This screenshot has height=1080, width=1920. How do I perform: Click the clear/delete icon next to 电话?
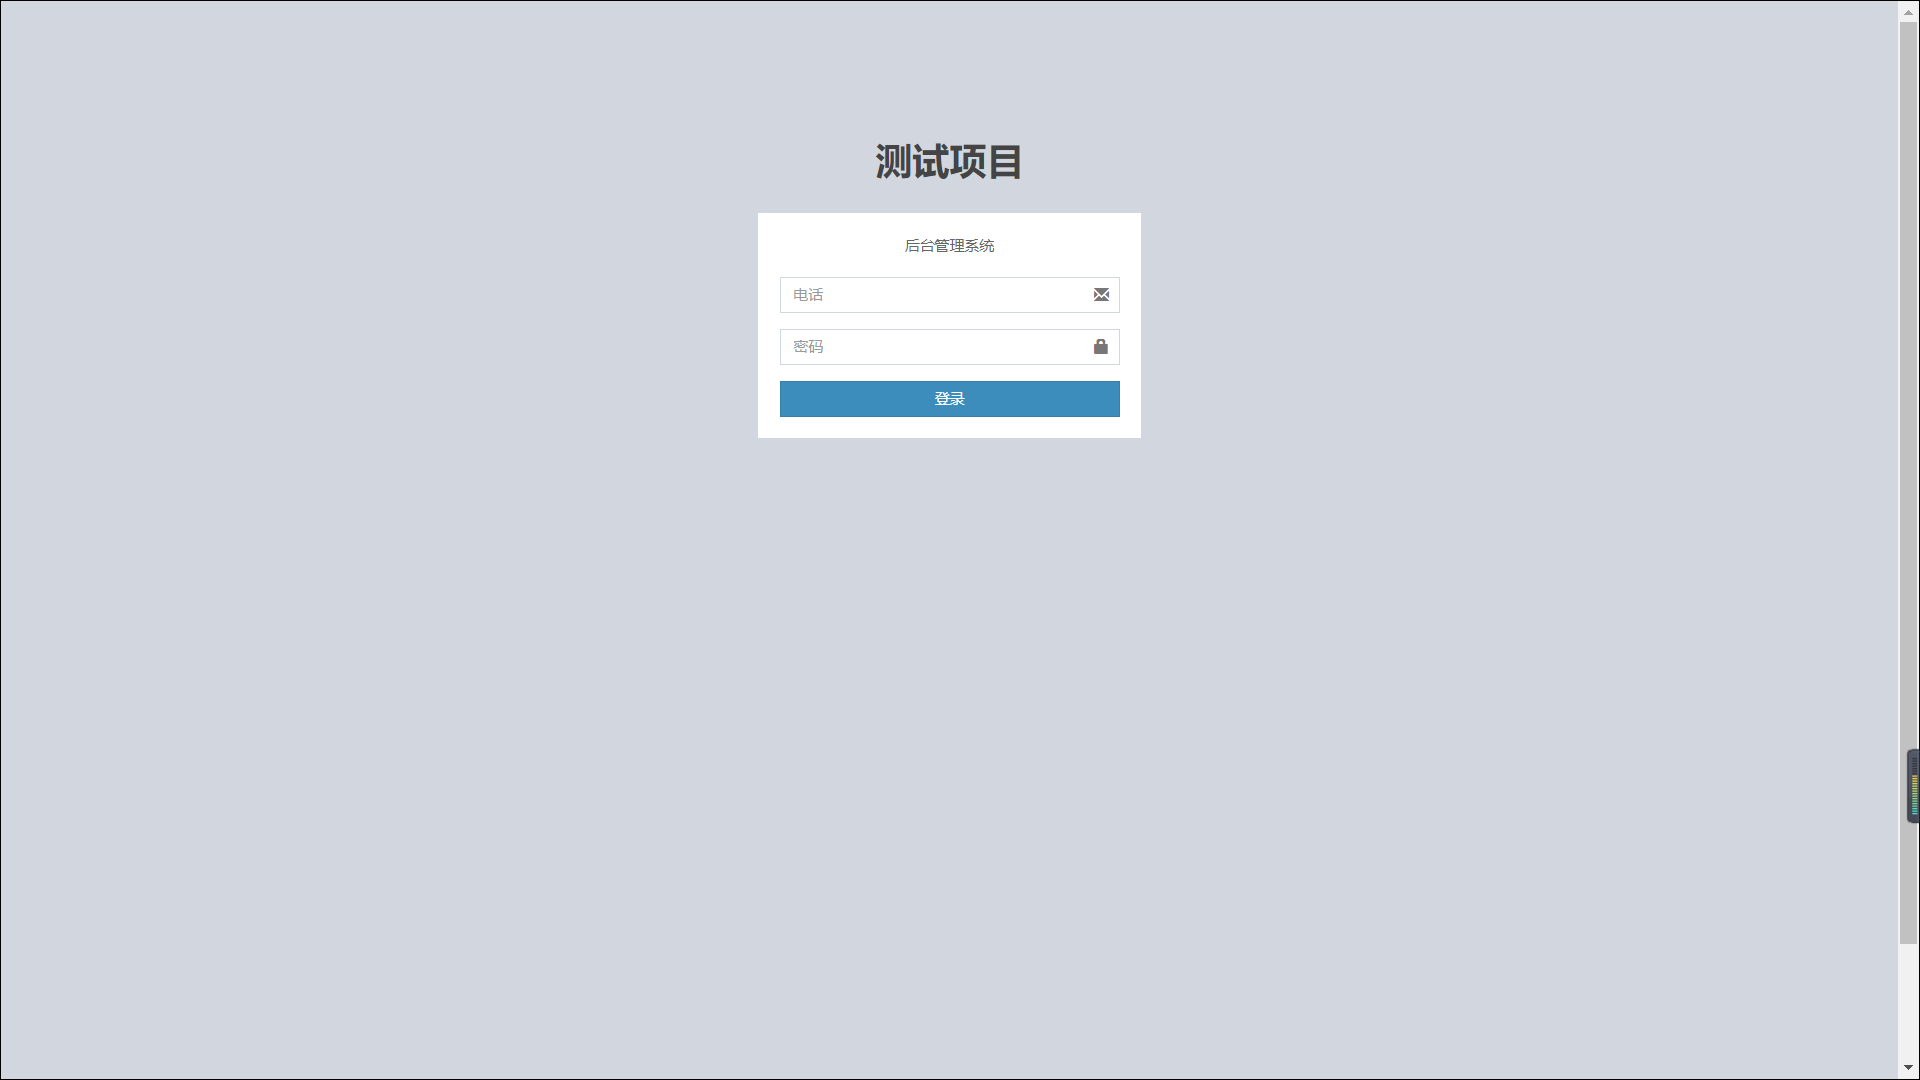1100,294
